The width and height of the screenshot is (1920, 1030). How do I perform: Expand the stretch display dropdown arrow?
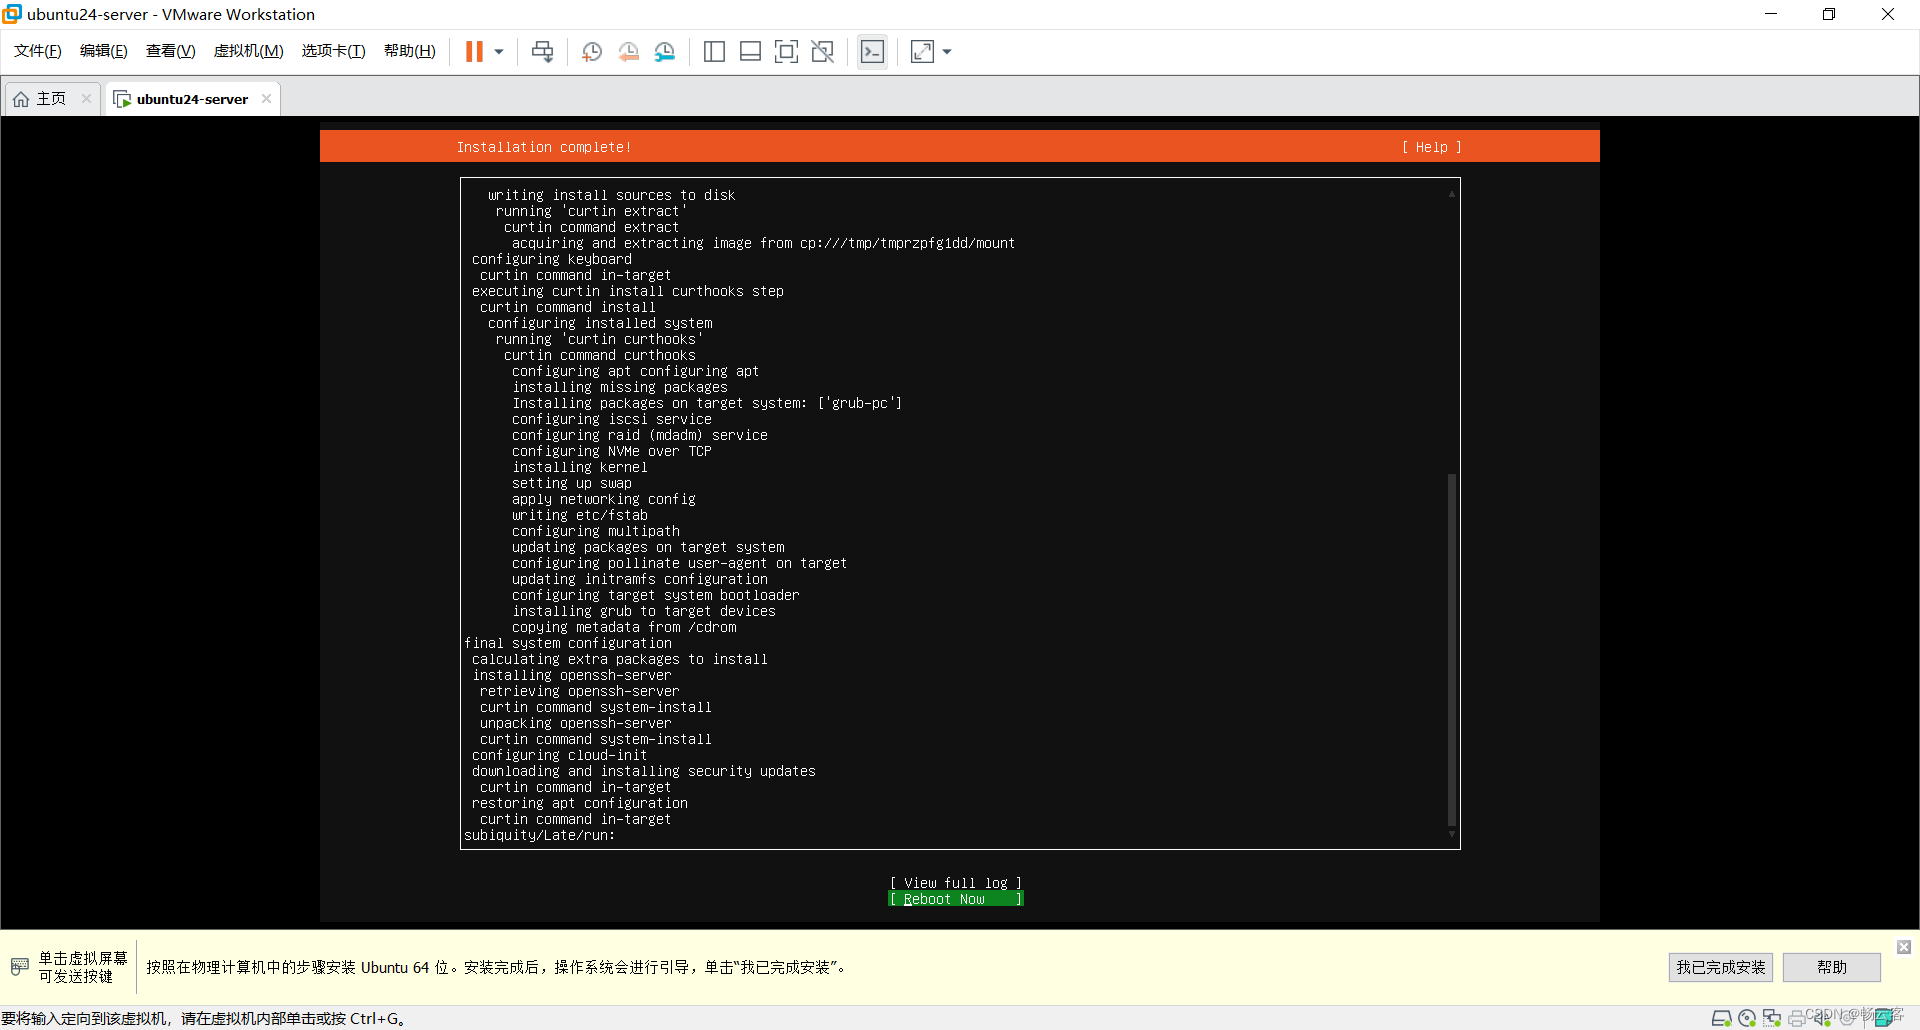(947, 52)
